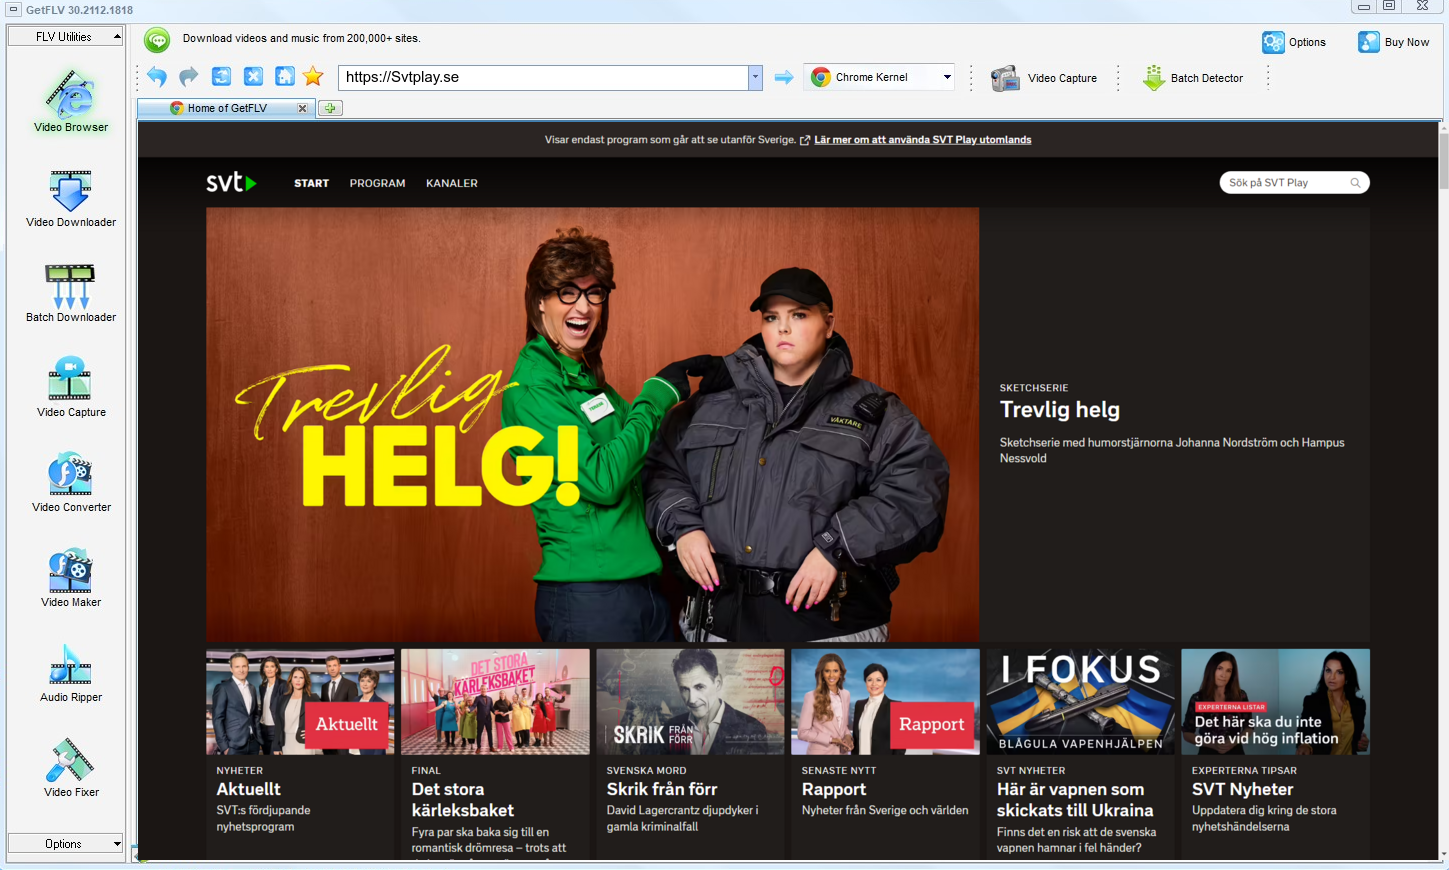
Task: Click the magnifier icon in the SVT search box
Action: (1356, 183)
